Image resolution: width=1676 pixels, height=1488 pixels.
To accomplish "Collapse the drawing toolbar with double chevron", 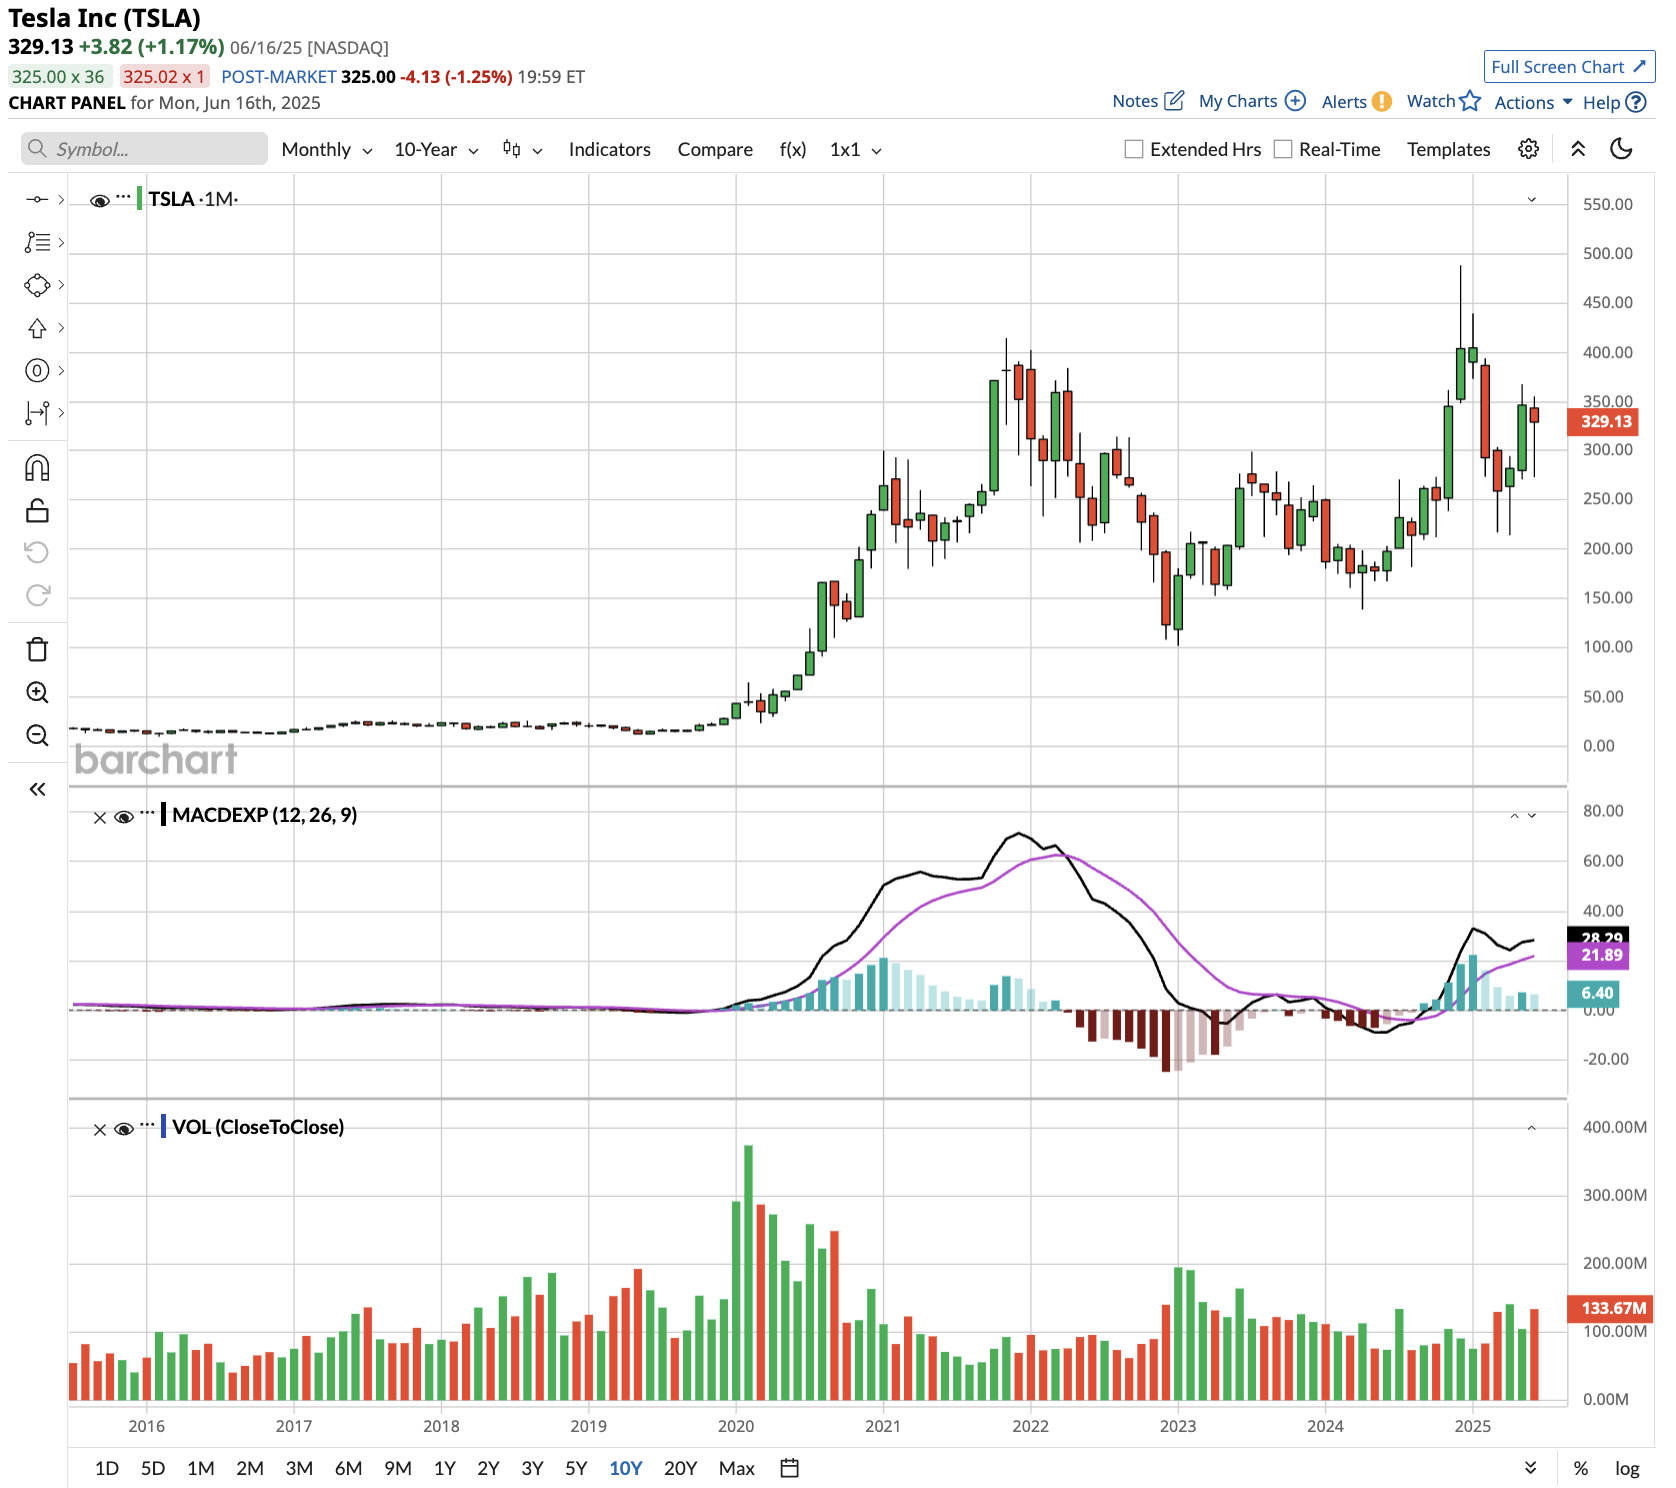I will [37, 789].
